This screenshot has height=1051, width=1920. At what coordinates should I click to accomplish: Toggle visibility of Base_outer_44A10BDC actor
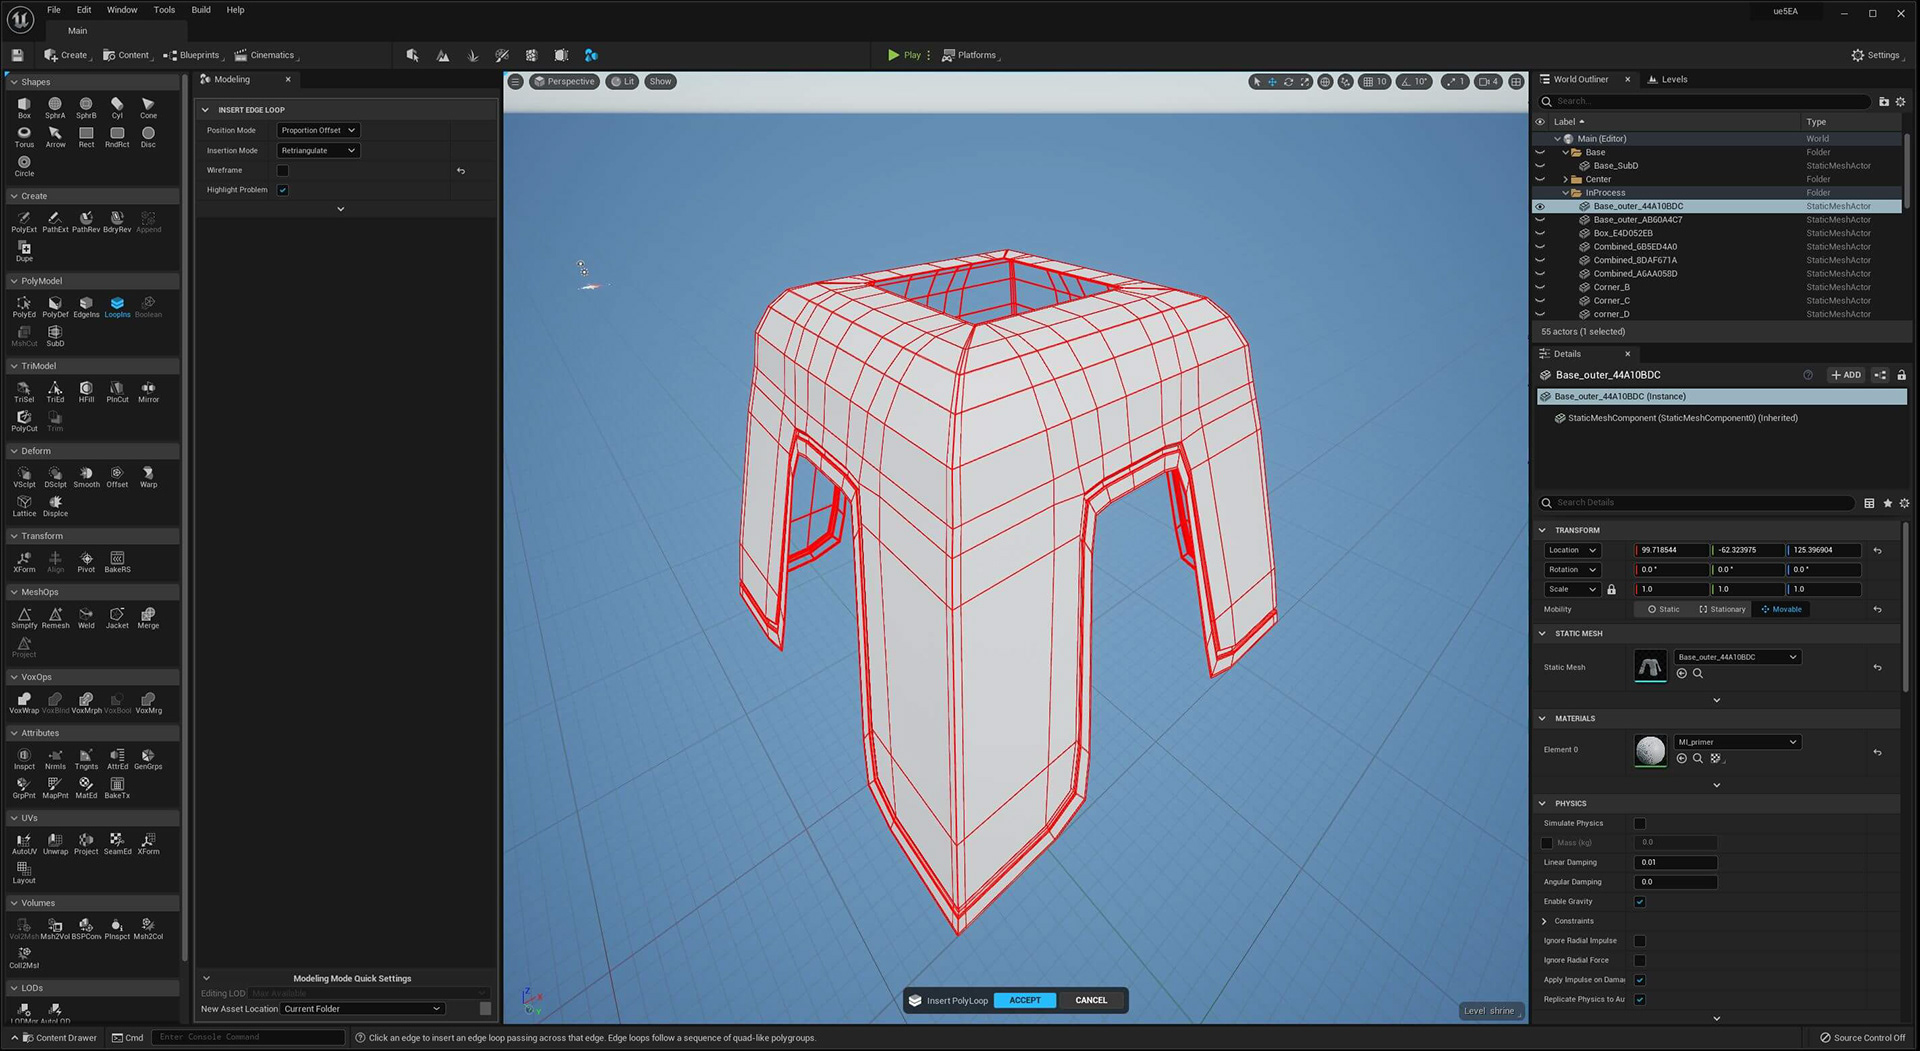[x=1540, y=207]
